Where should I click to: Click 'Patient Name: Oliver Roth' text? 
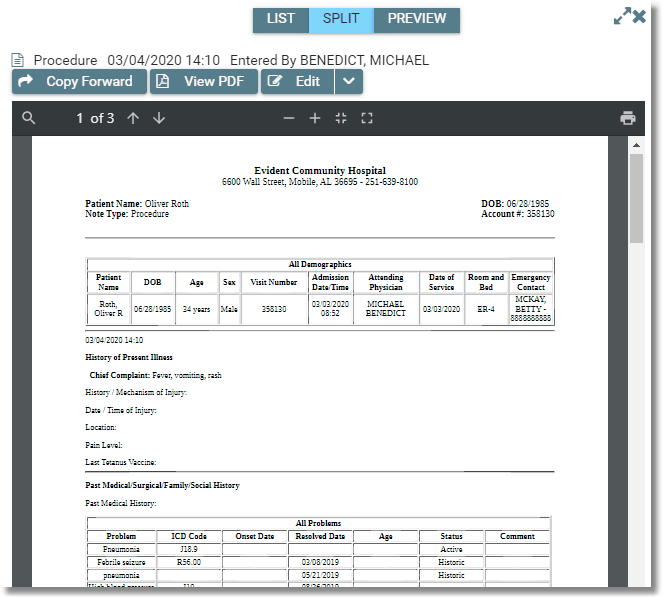137,204
